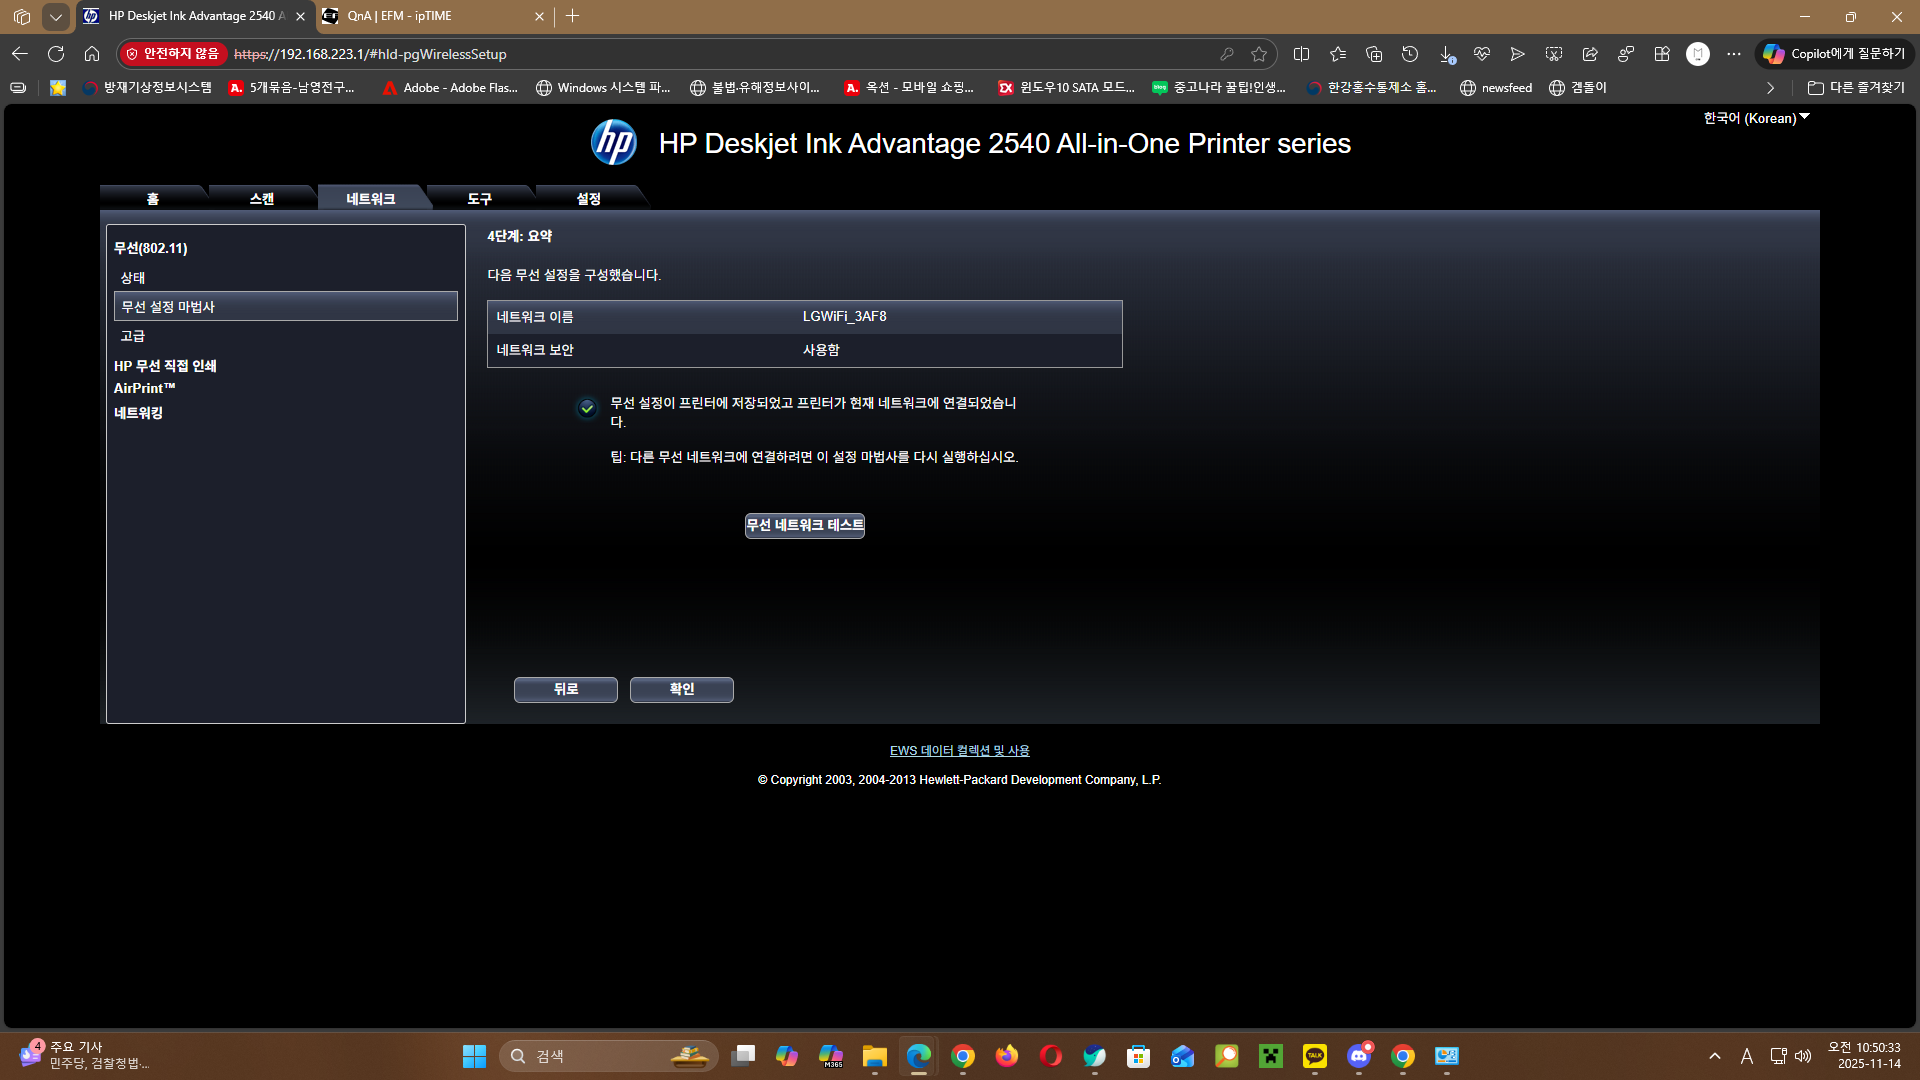1920x1080 pixels.
Task: Open Opera from the taskbar
Action: [1051, 1056]
